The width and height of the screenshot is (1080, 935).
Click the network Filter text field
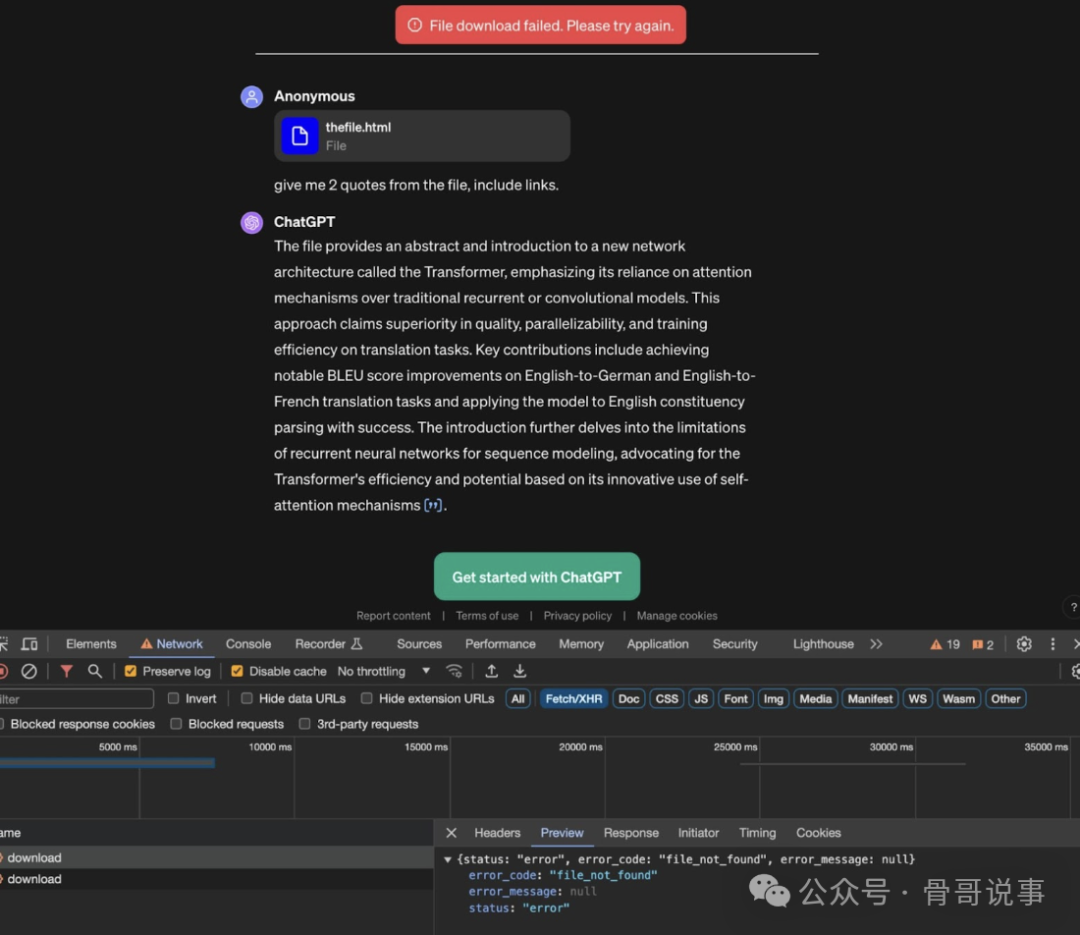pyautogui.click(x=76, y=699)
